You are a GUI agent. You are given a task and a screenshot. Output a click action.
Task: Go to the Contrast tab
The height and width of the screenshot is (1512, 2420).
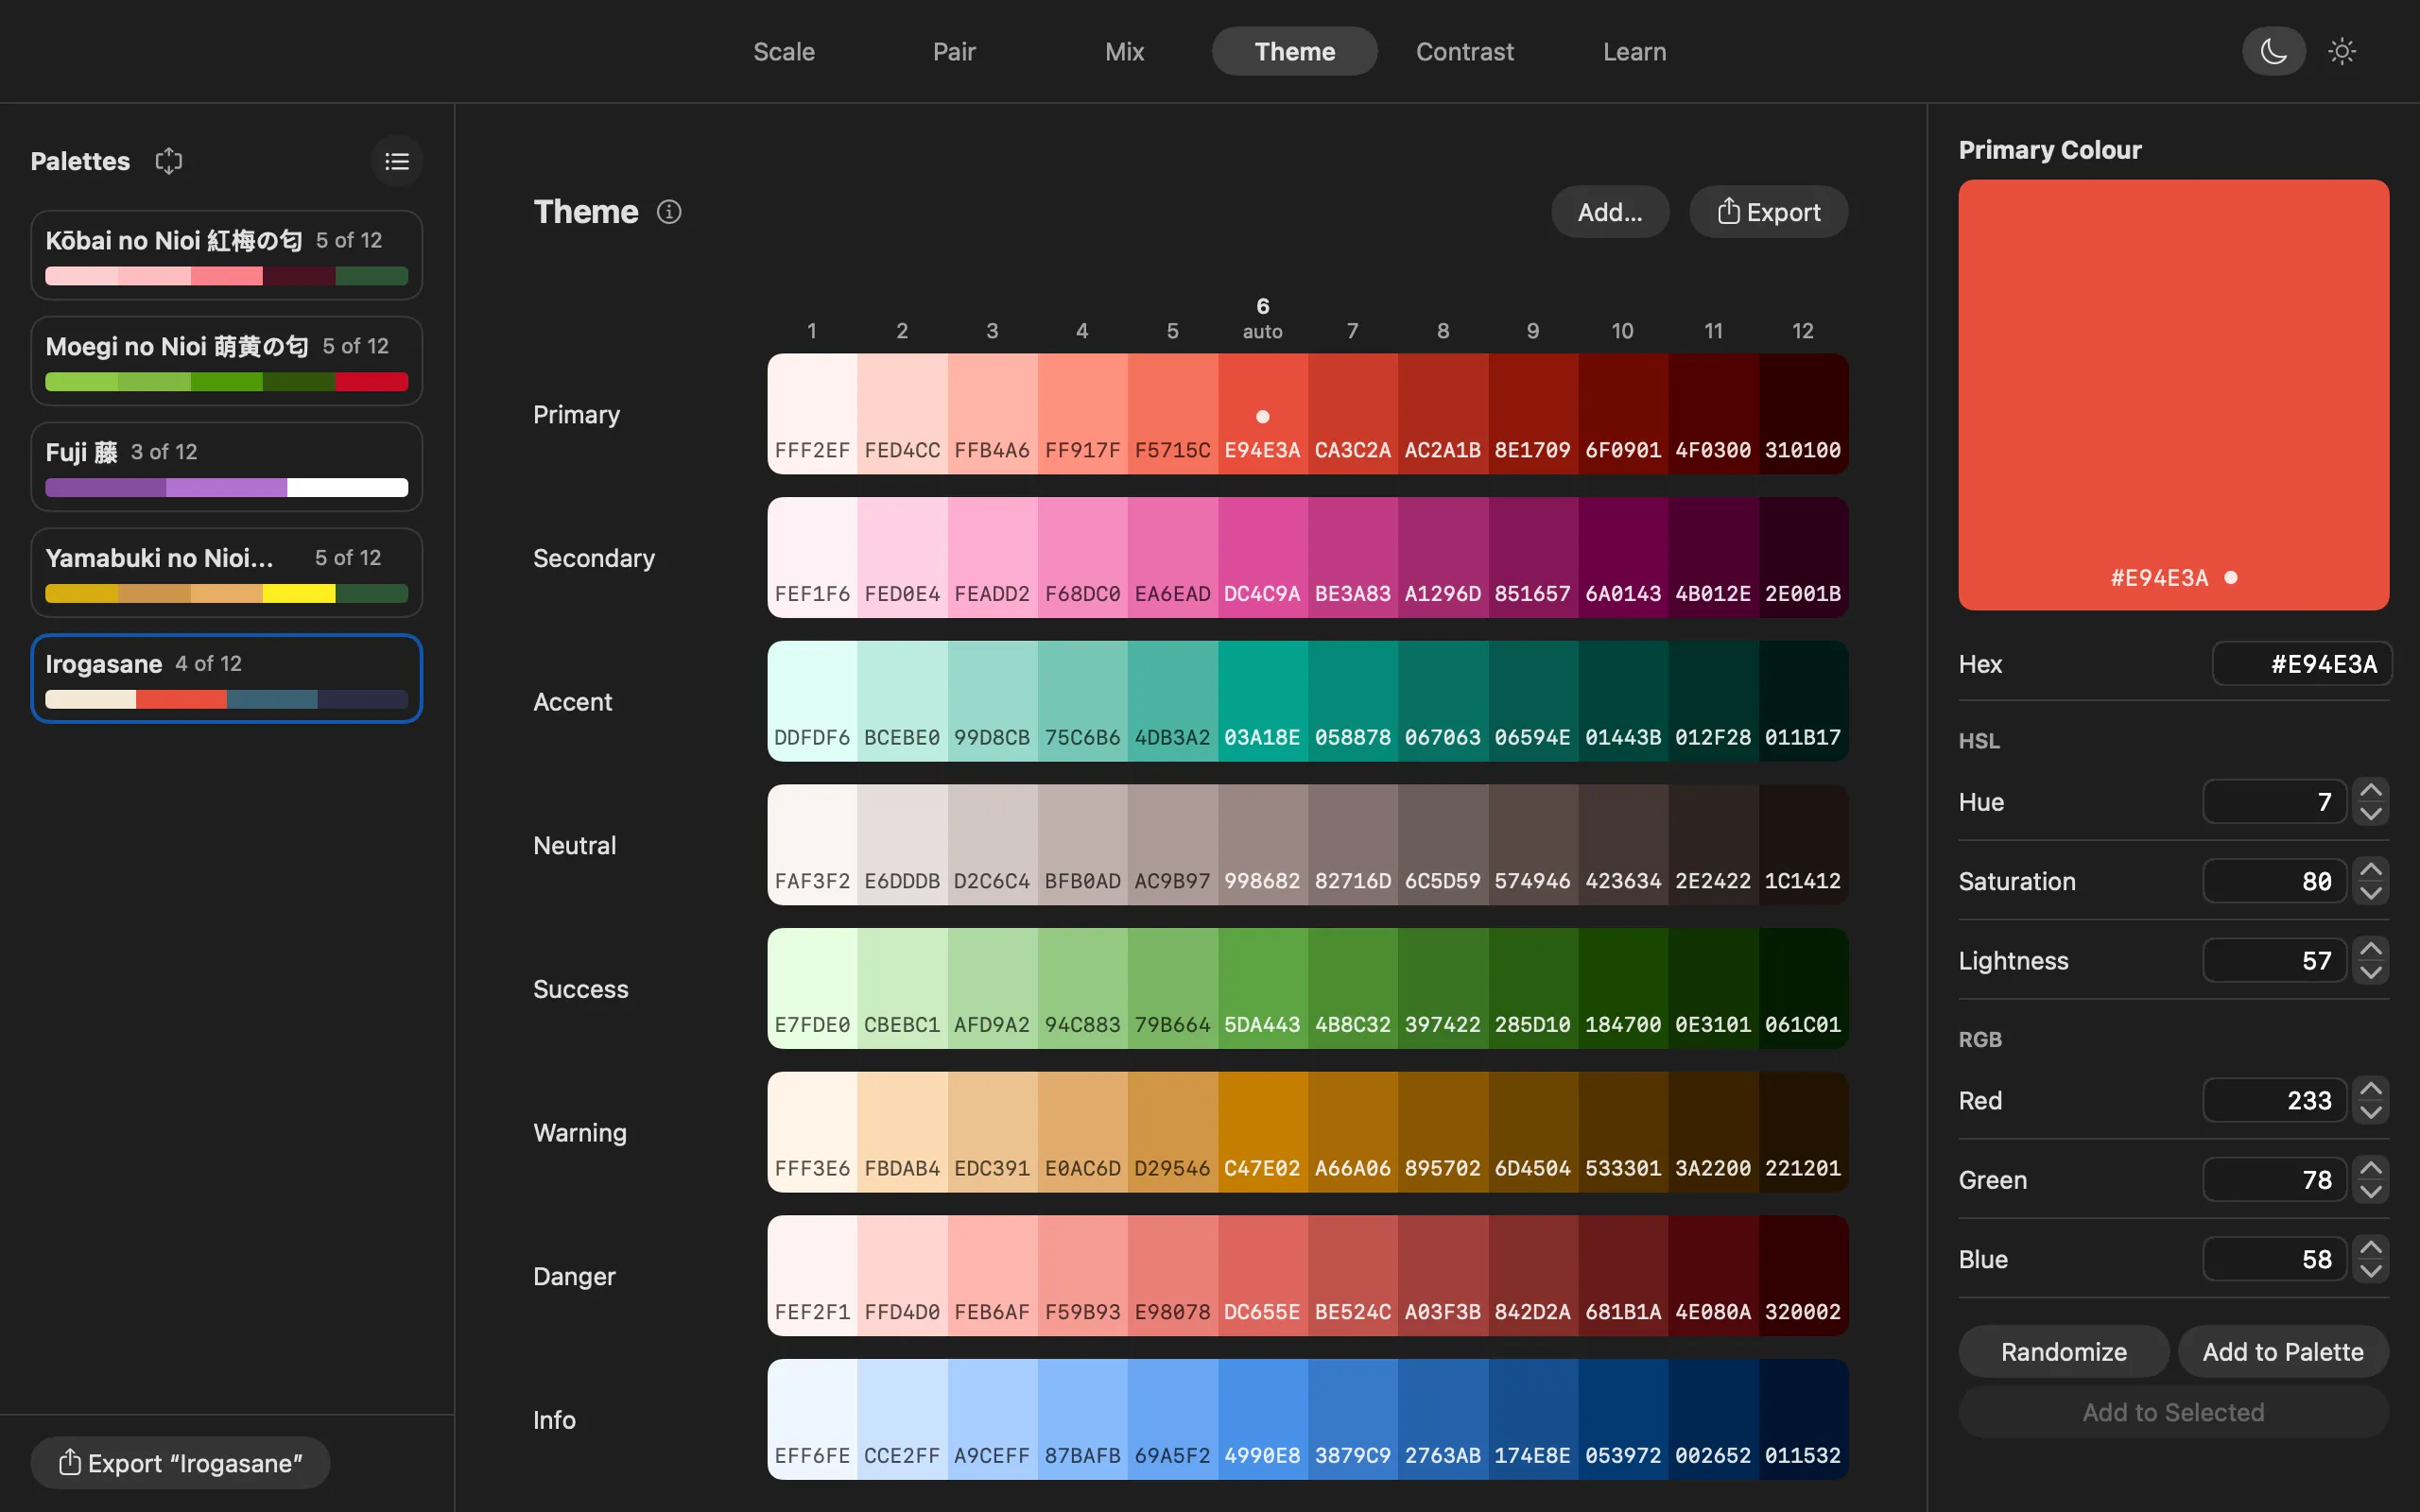(x=1464, y=51)
